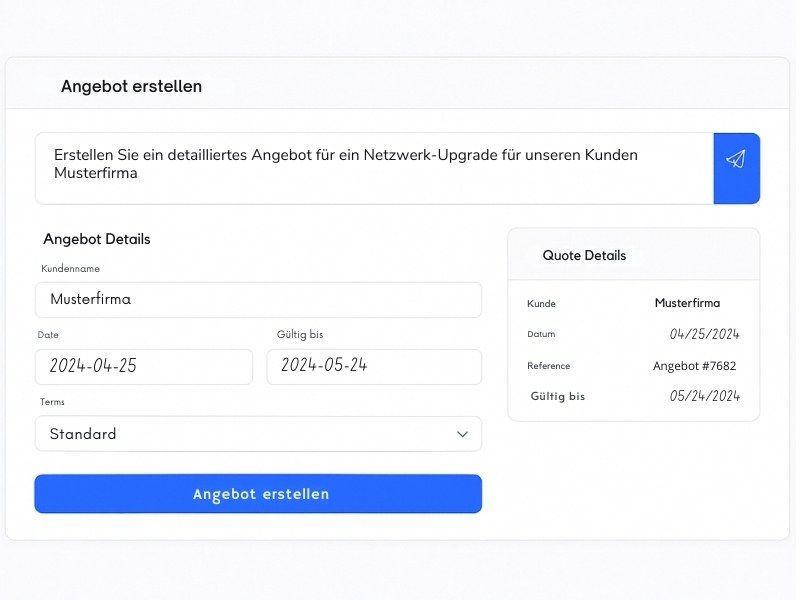Click the Gültig bis label above date field

coord(300,335)
